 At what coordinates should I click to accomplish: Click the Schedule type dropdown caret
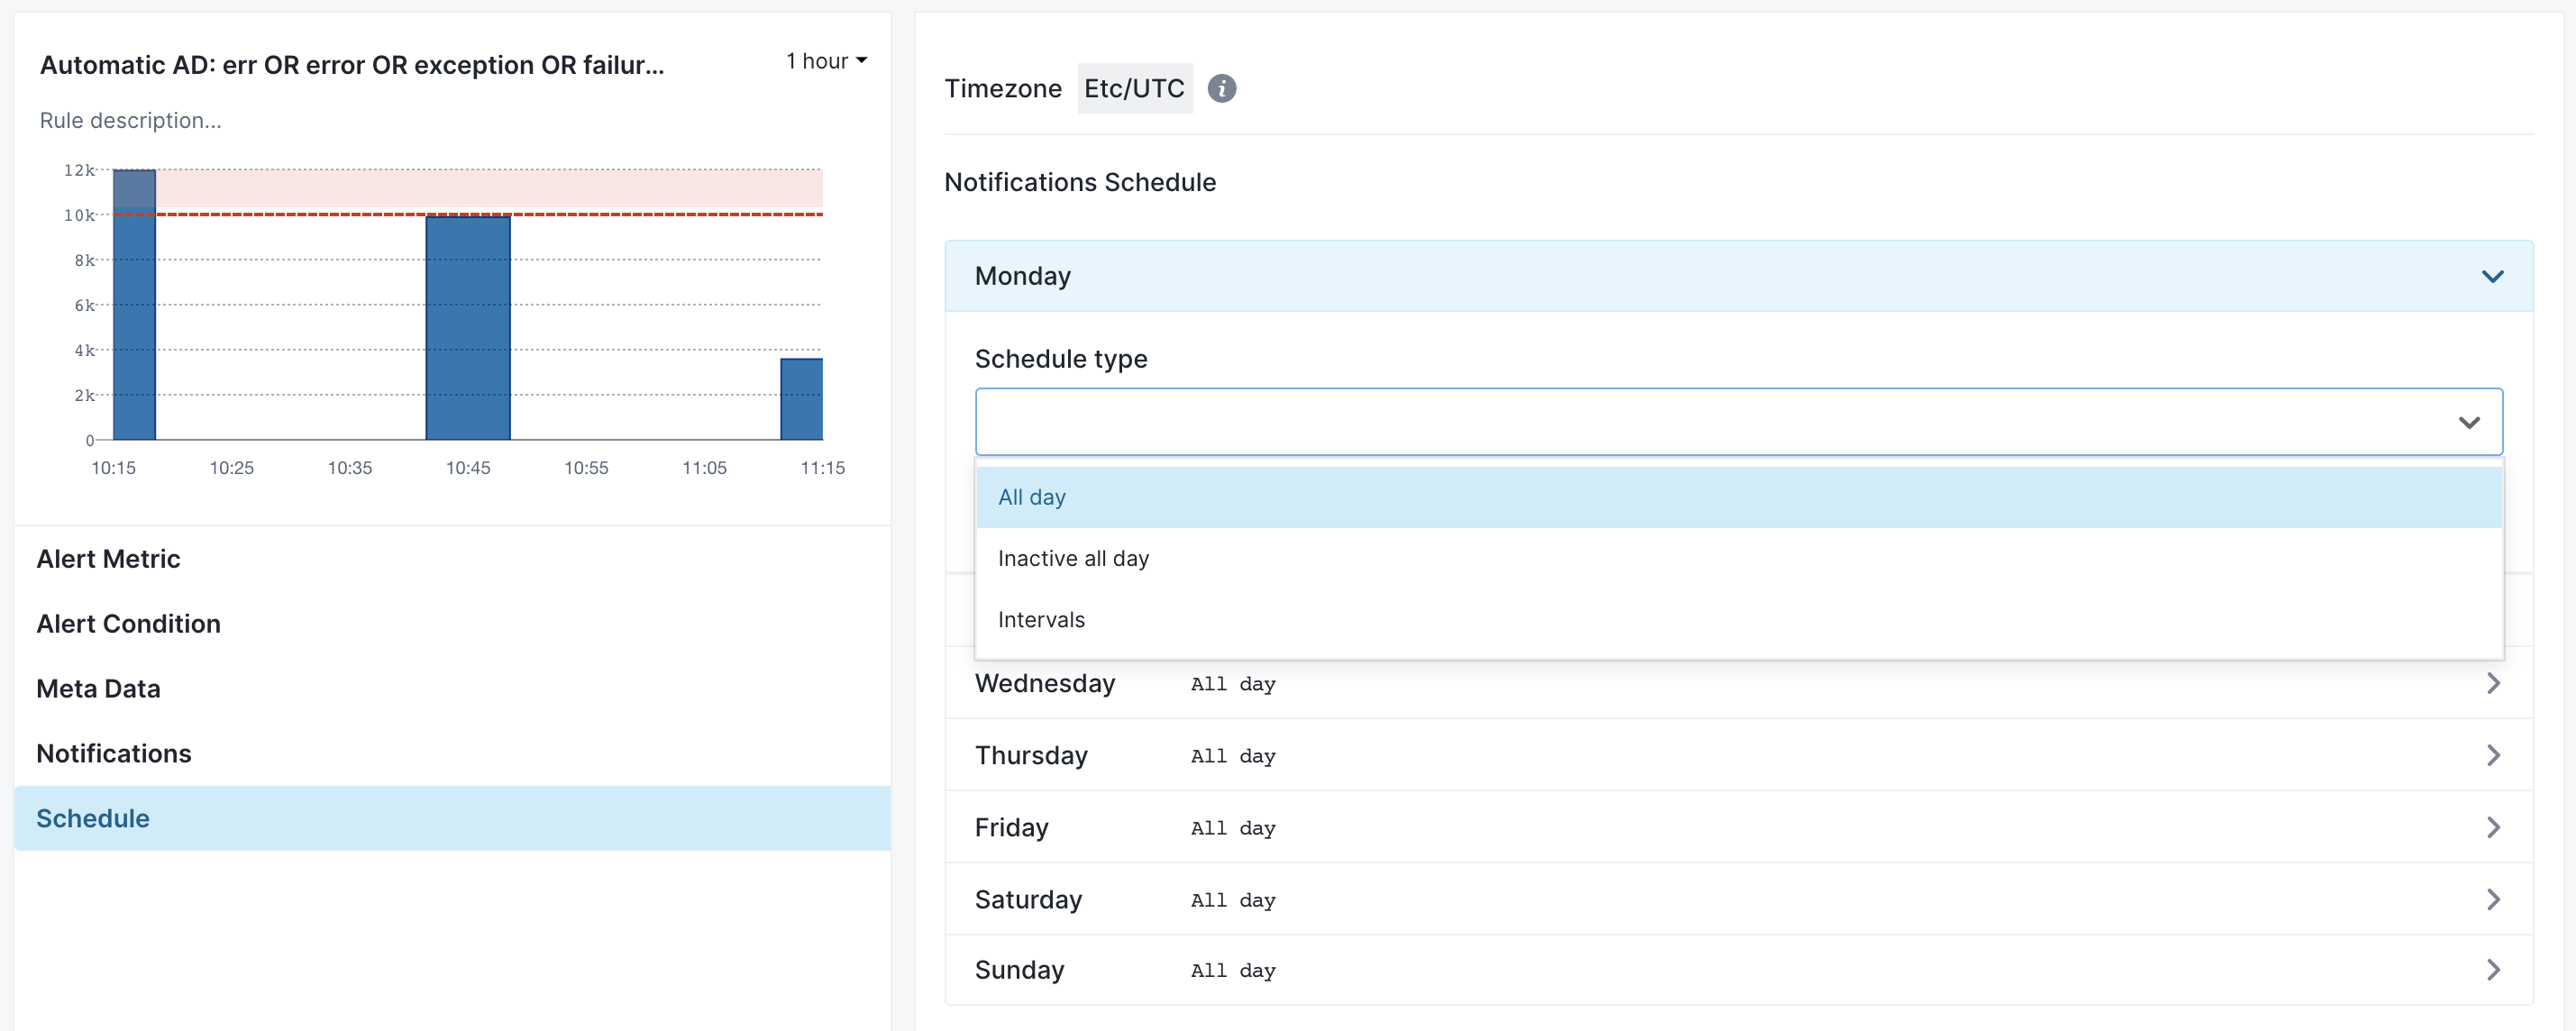point(2469,422)
